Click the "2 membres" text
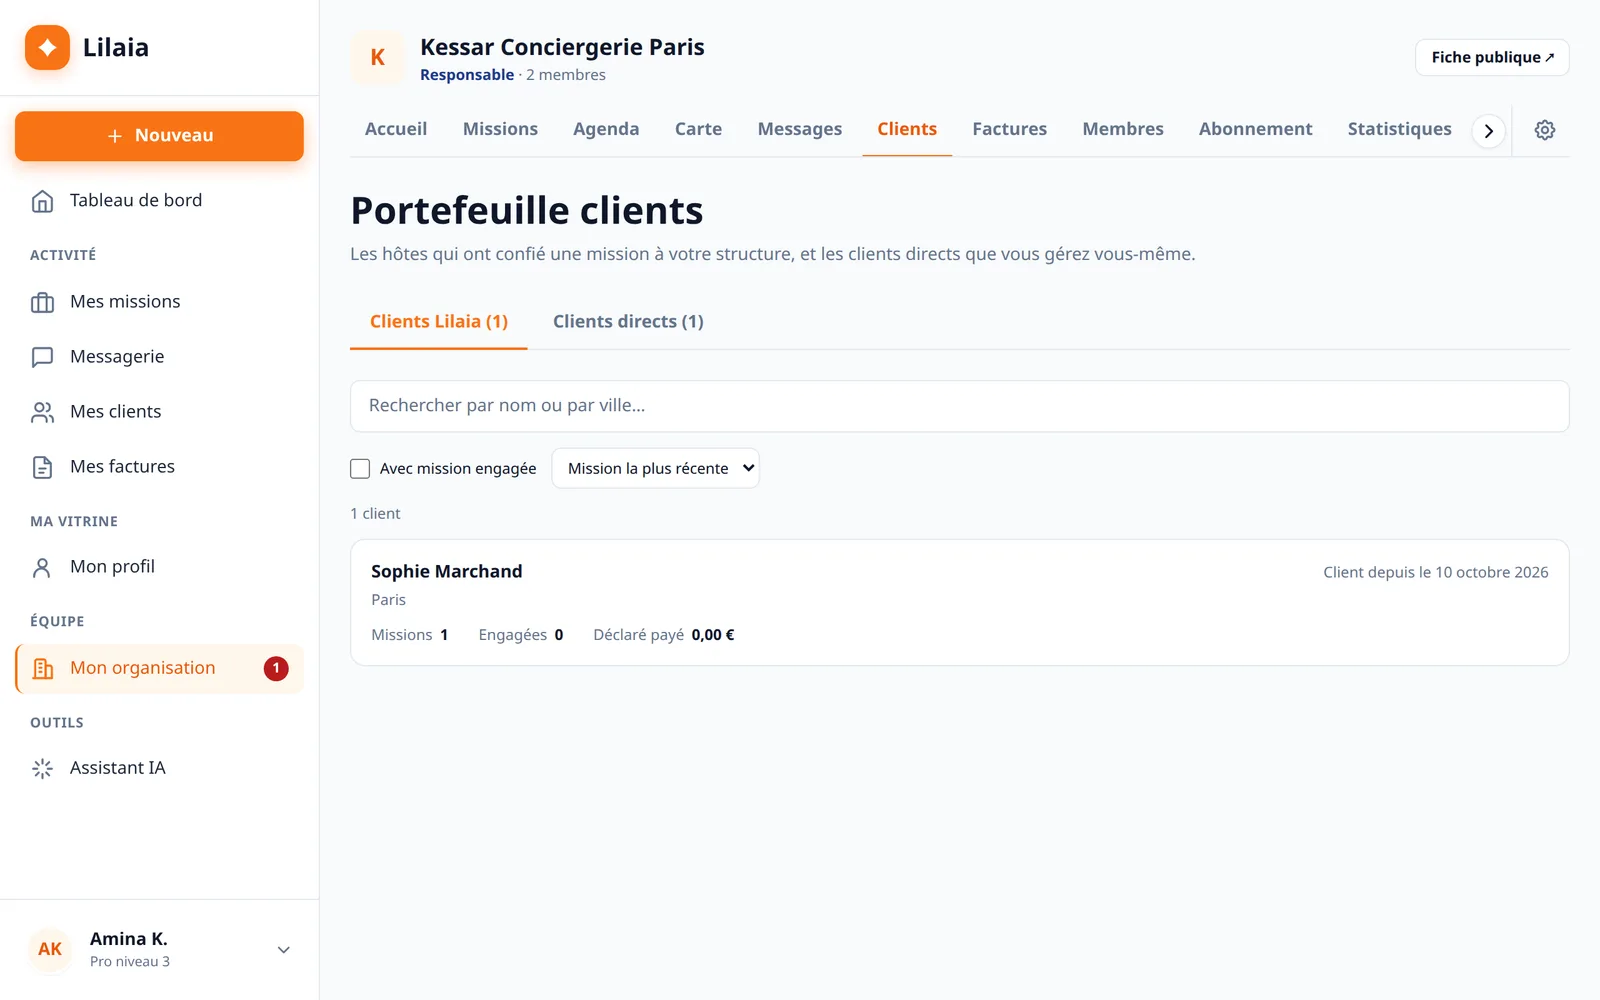 pos(566,75)
